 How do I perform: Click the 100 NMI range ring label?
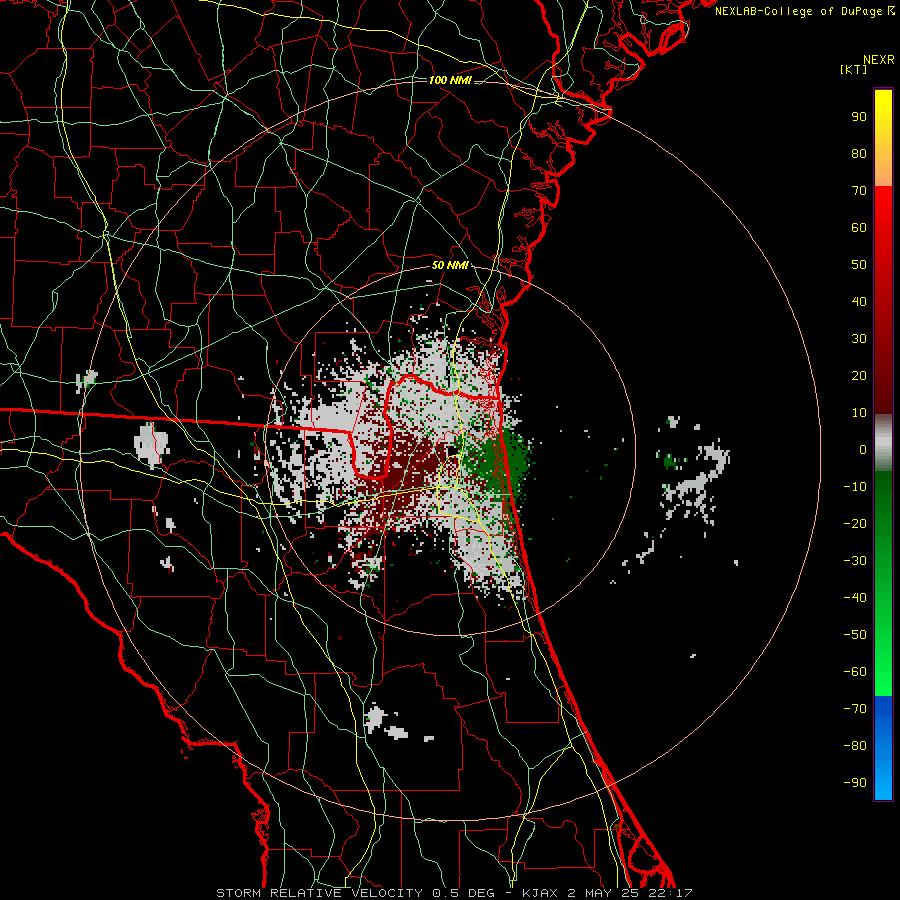450,80
